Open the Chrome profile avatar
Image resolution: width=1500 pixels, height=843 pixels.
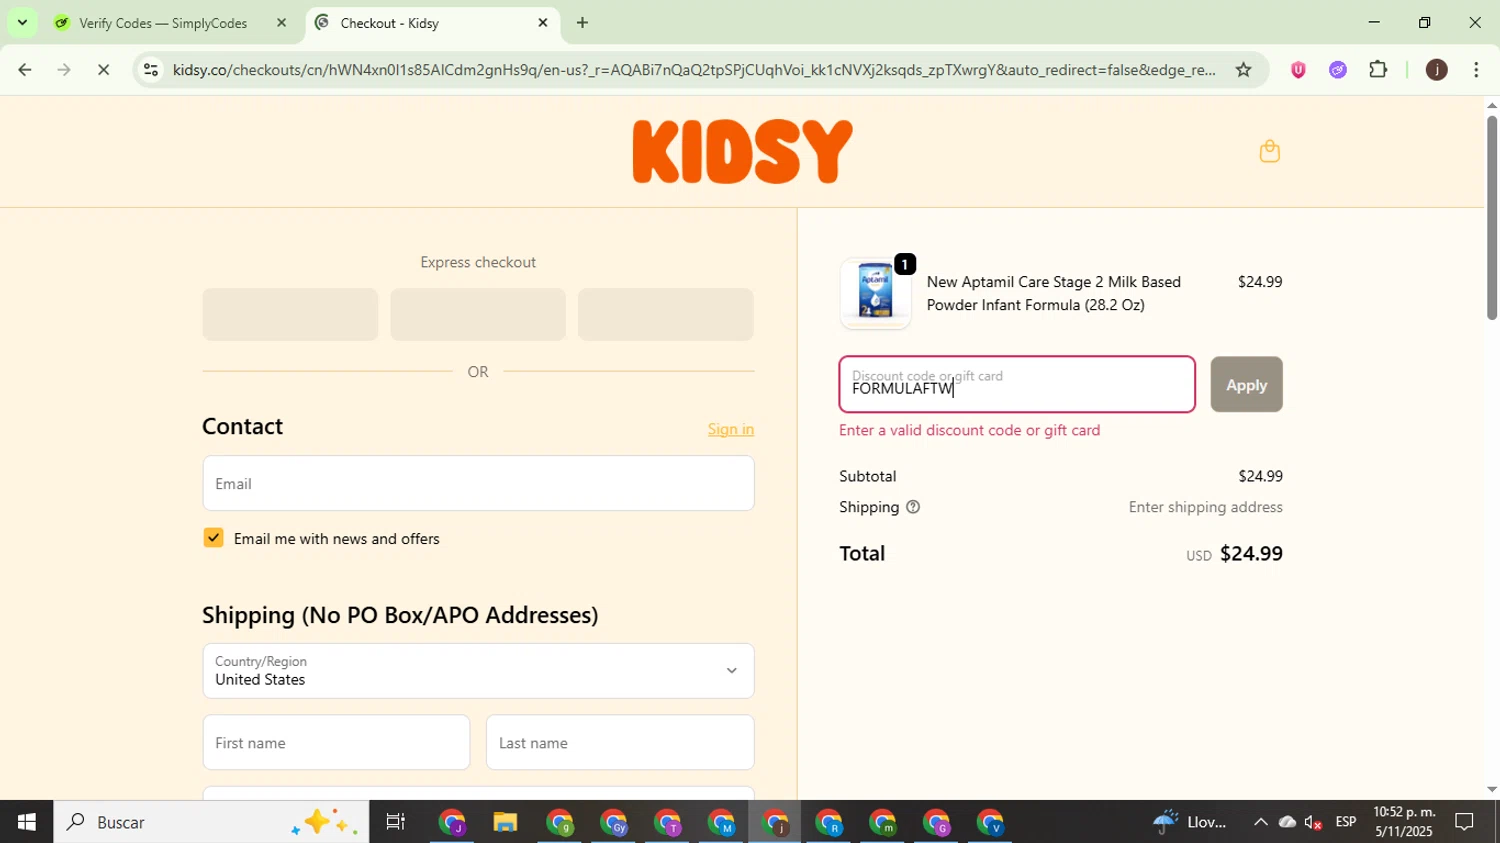click(1436, 69)
